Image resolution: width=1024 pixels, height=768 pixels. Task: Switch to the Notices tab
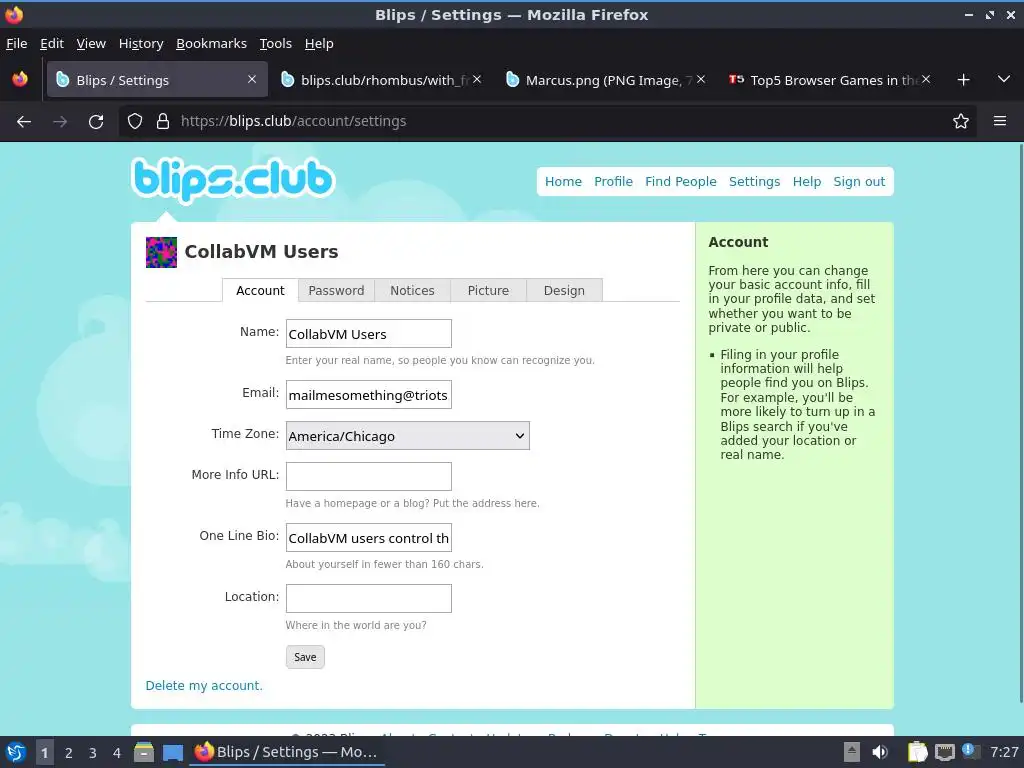coord(412,291)
